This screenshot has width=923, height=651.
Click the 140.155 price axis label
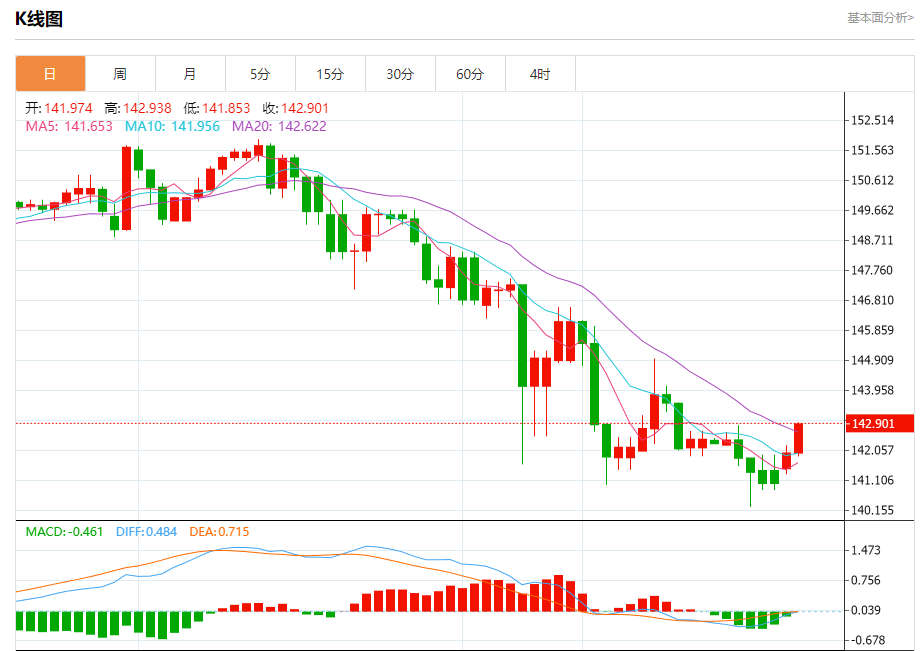pyautogui.click(x=872, y=510)
